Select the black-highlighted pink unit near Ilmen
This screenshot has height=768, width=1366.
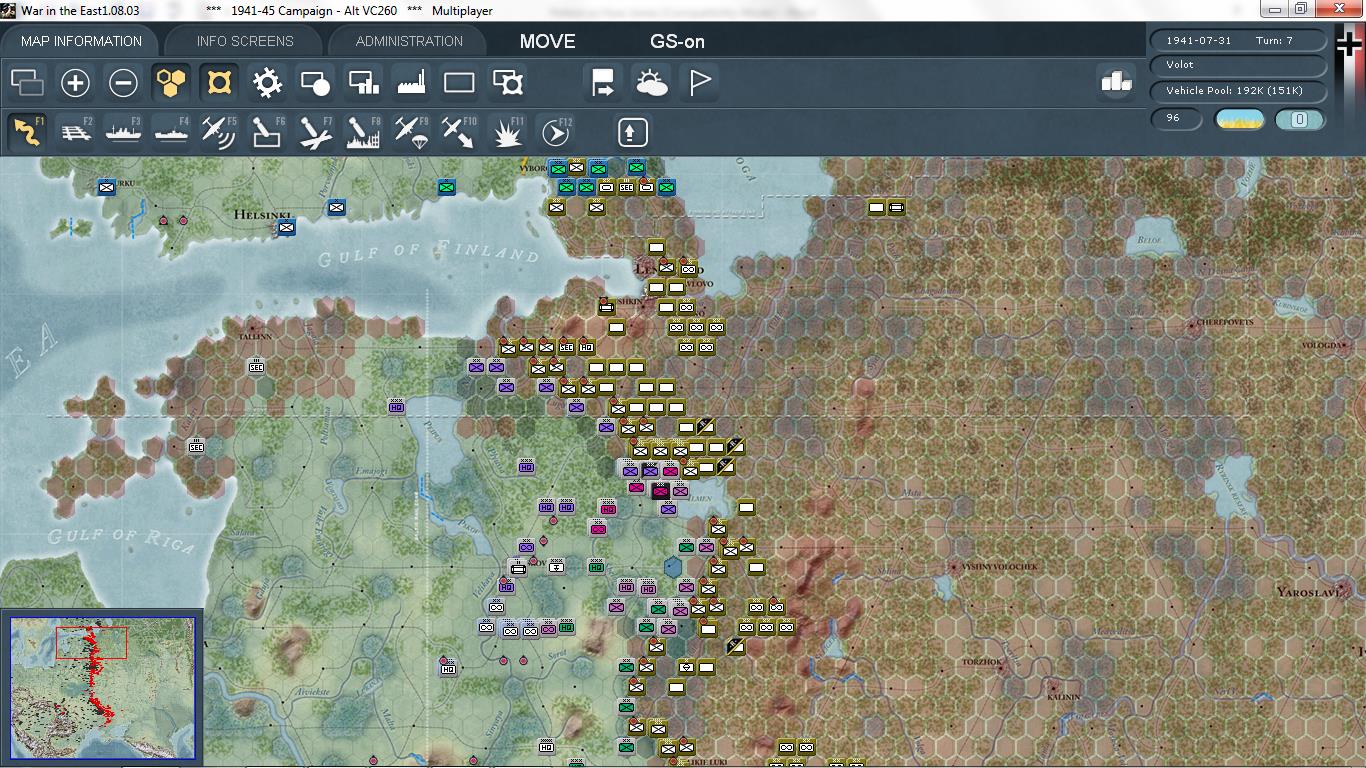pos(660,490)
